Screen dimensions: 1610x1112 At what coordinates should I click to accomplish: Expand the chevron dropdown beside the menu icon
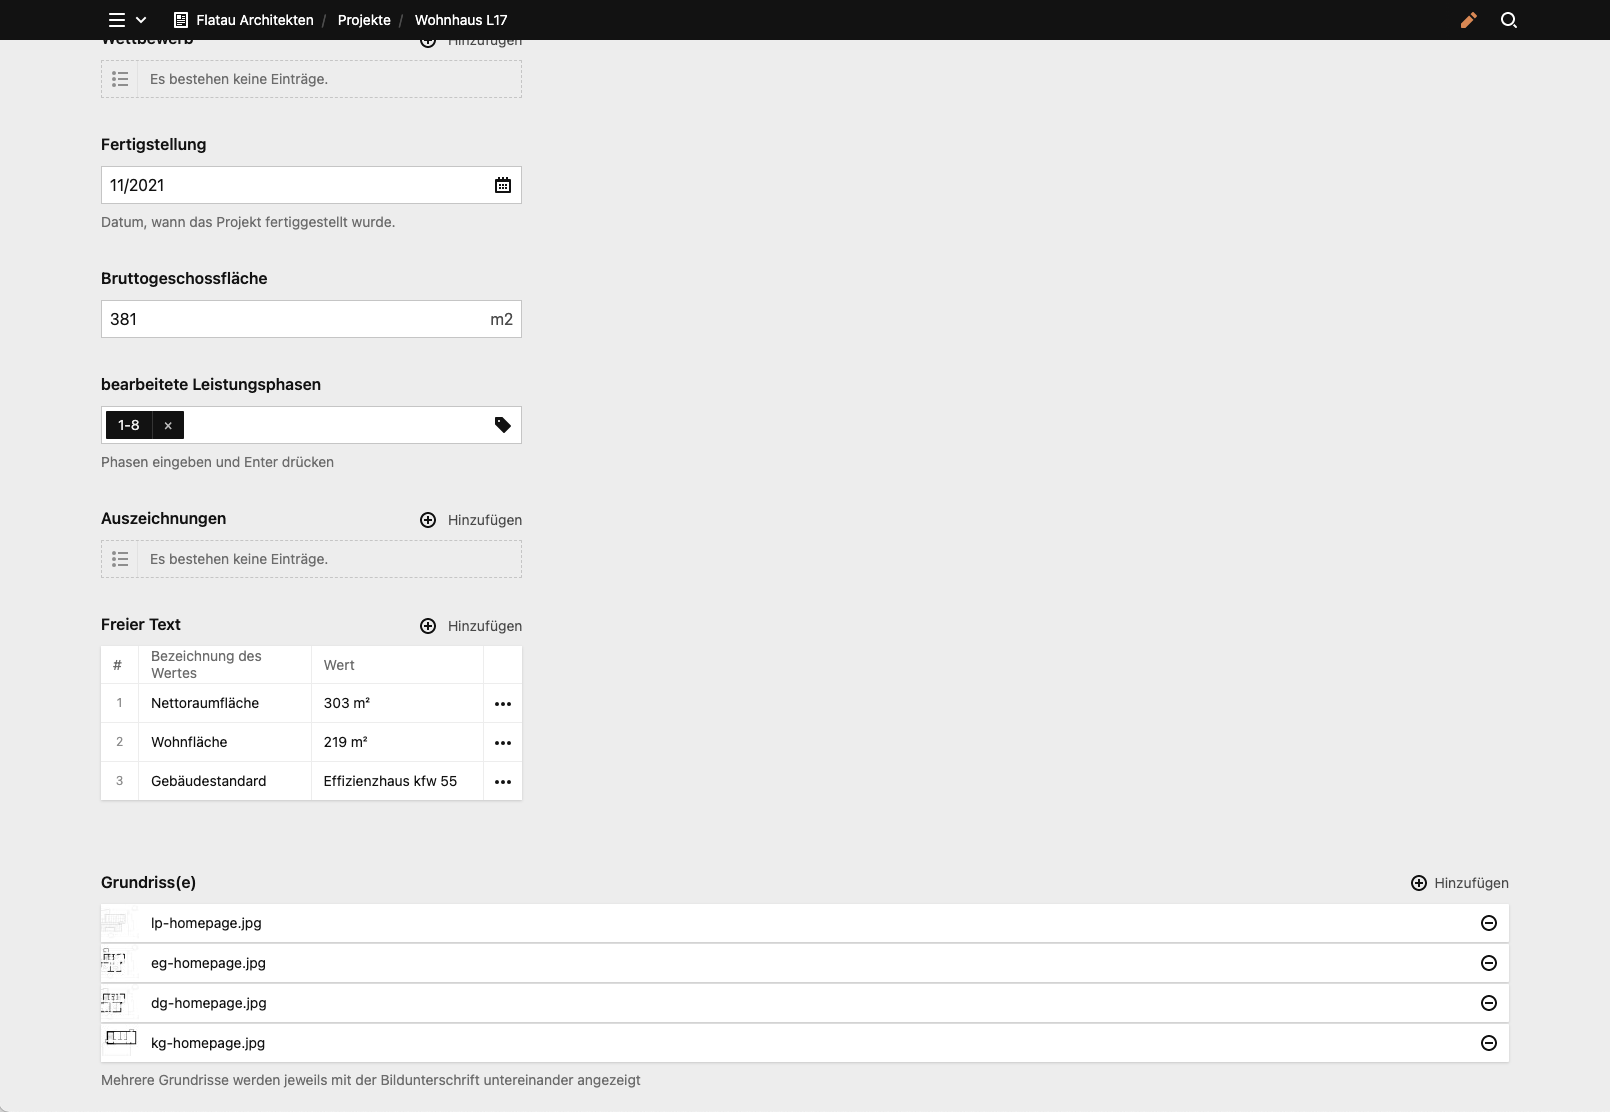[x=140, y=20]
